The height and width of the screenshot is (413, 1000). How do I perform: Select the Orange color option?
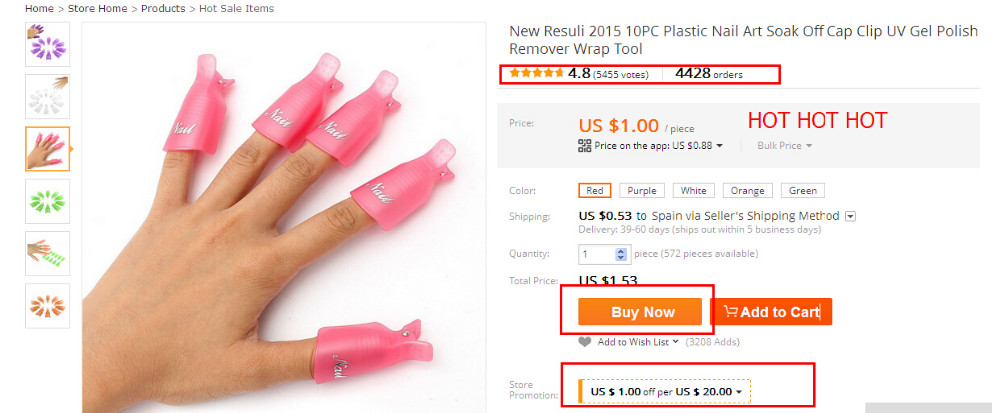pos(747,191)
